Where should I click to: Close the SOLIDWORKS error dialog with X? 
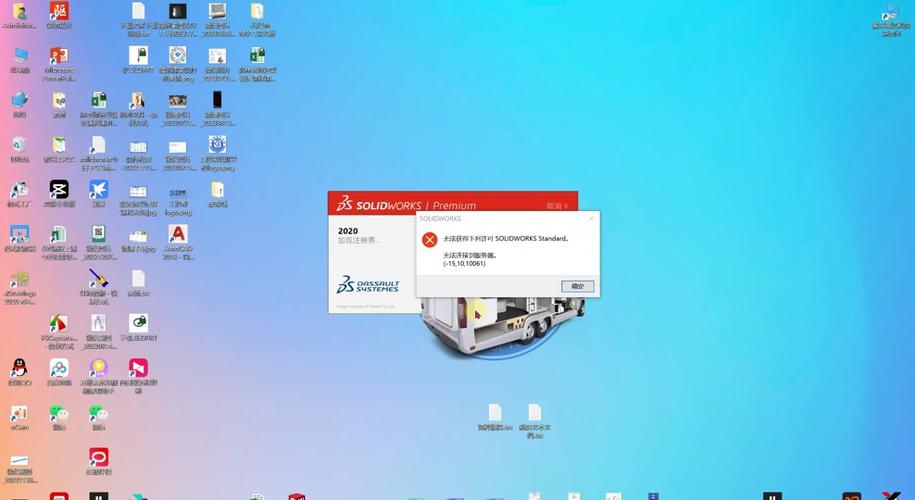point(591,218)
